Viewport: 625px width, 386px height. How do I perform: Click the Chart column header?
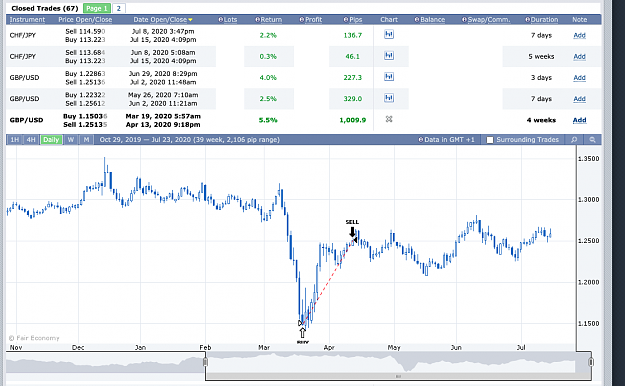pos(389,20)
